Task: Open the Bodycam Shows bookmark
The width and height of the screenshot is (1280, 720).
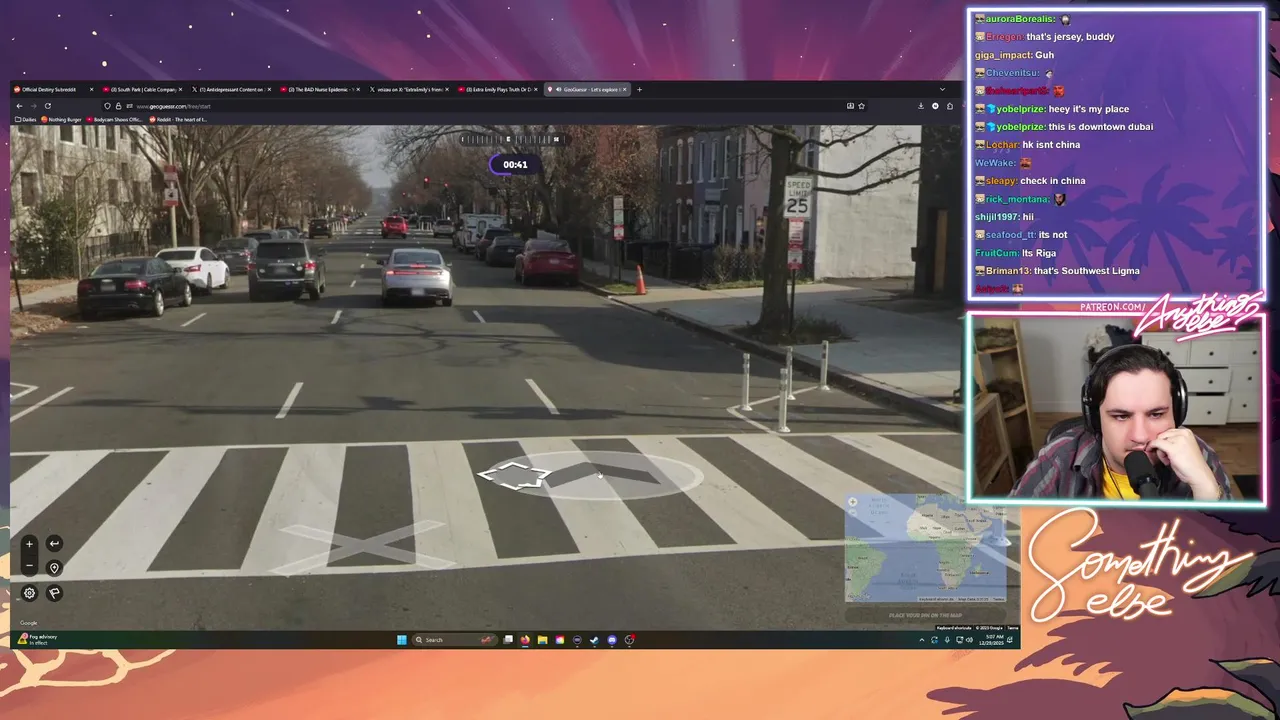Action: [117, 120]
